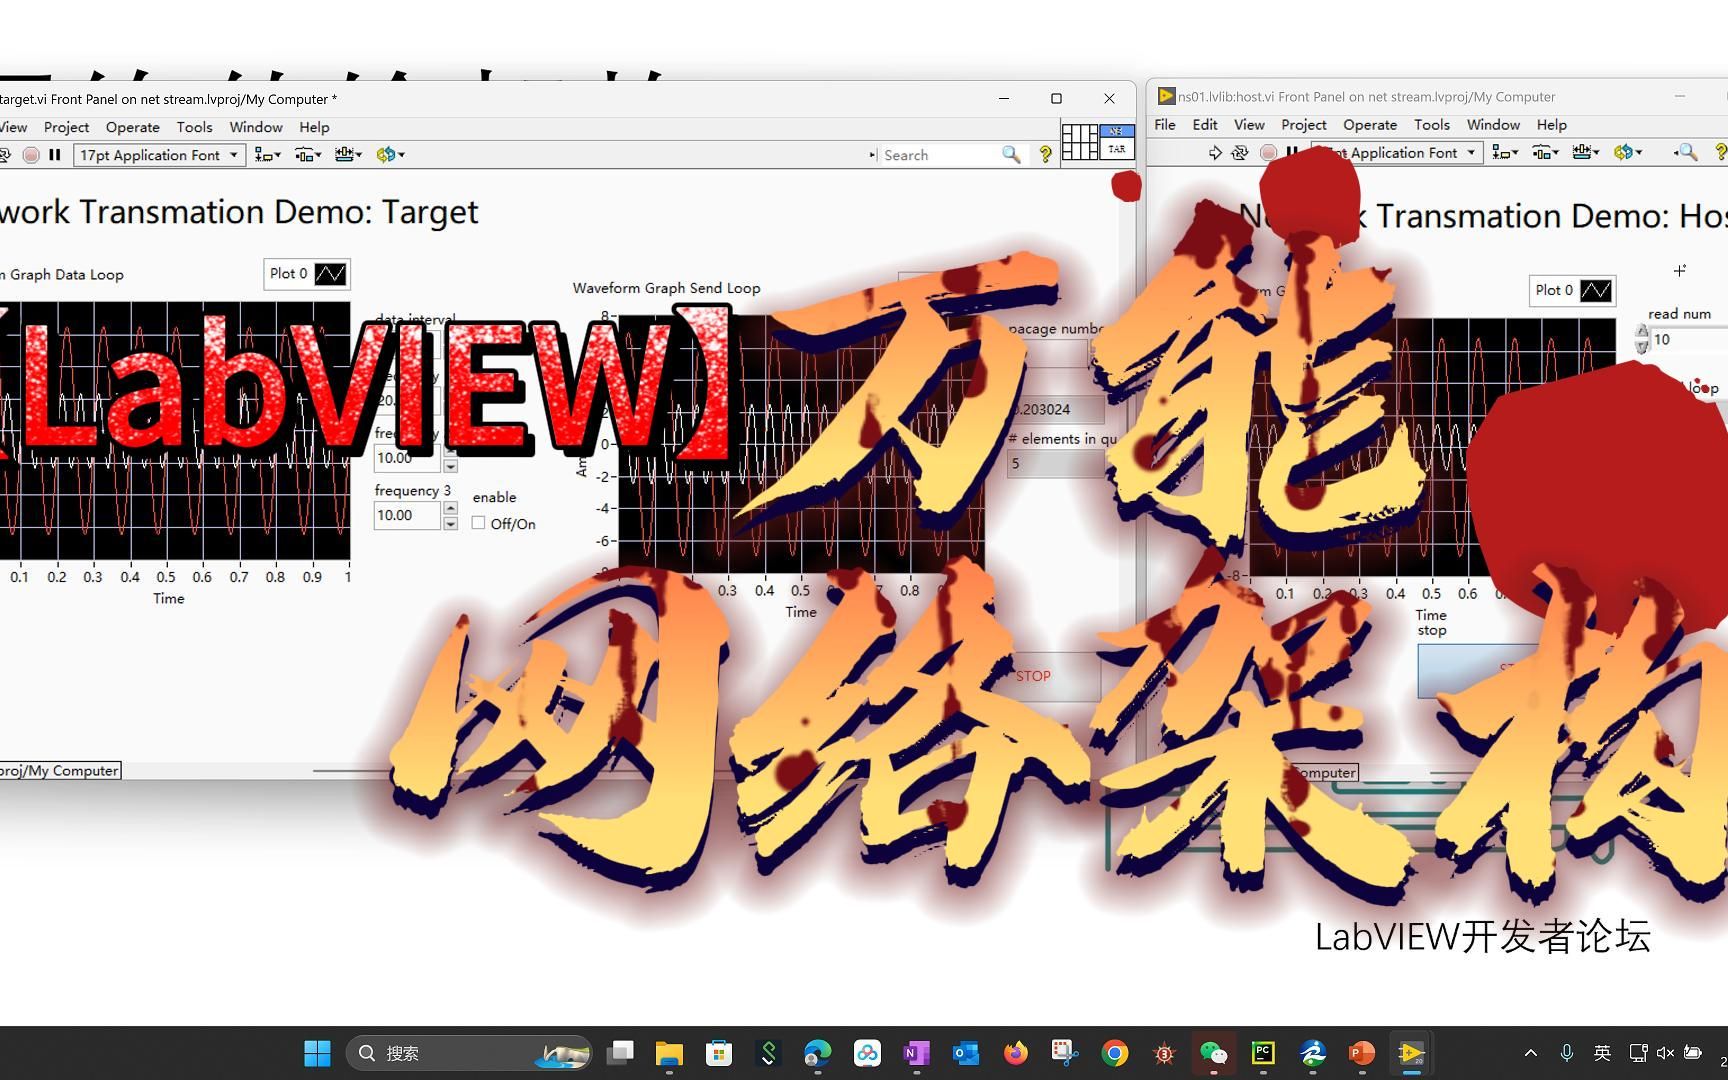The image size is (1728, 1080).
Task: Open Window menu in Target window
Action: coord(256,127)
